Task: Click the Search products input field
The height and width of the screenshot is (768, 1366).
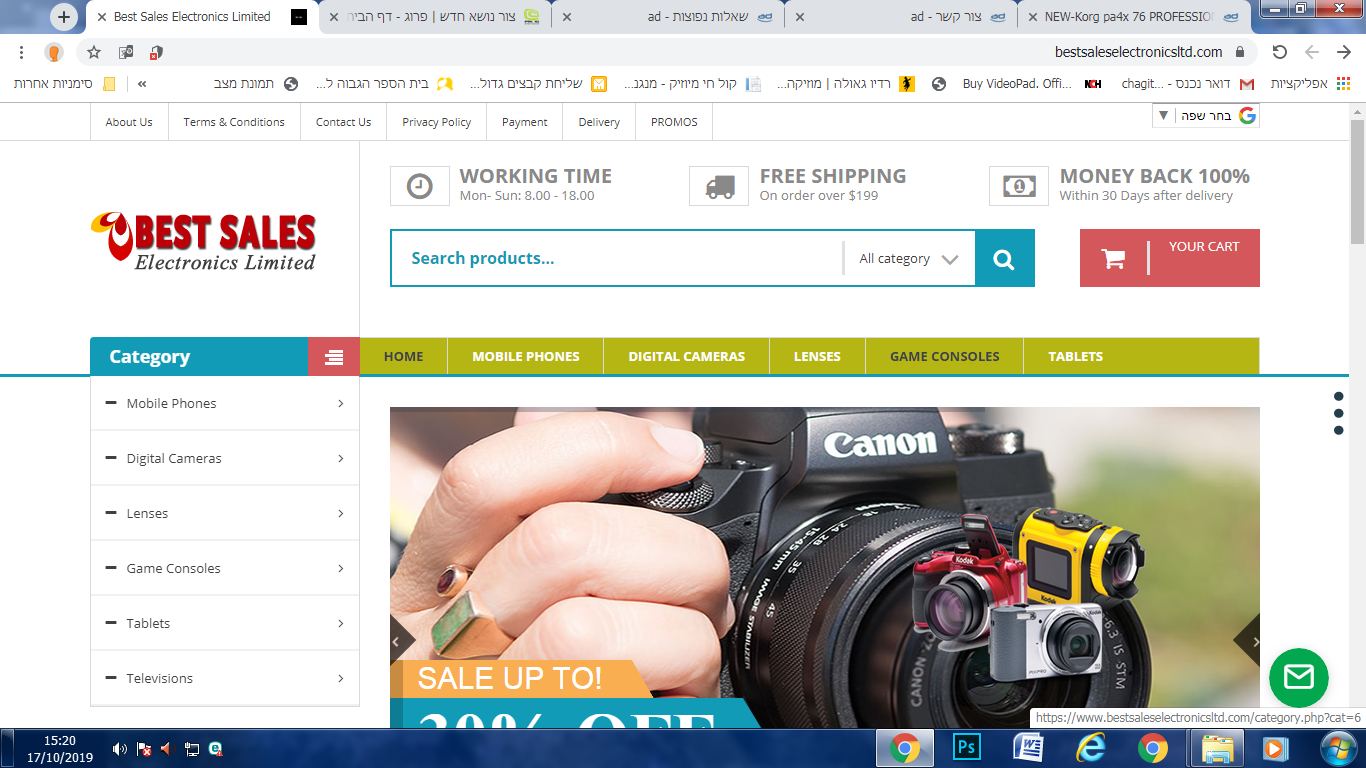Action: pos(616,259)
